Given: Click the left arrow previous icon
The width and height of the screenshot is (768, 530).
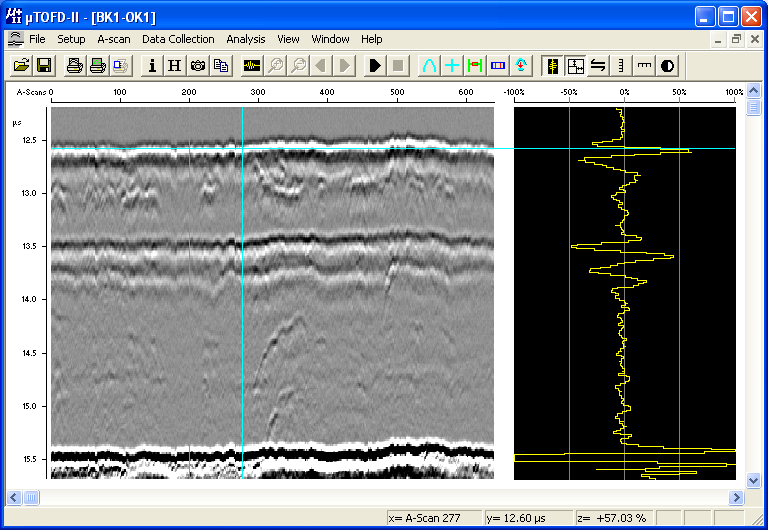Looking at the screenshot, I should pos(321,66).
